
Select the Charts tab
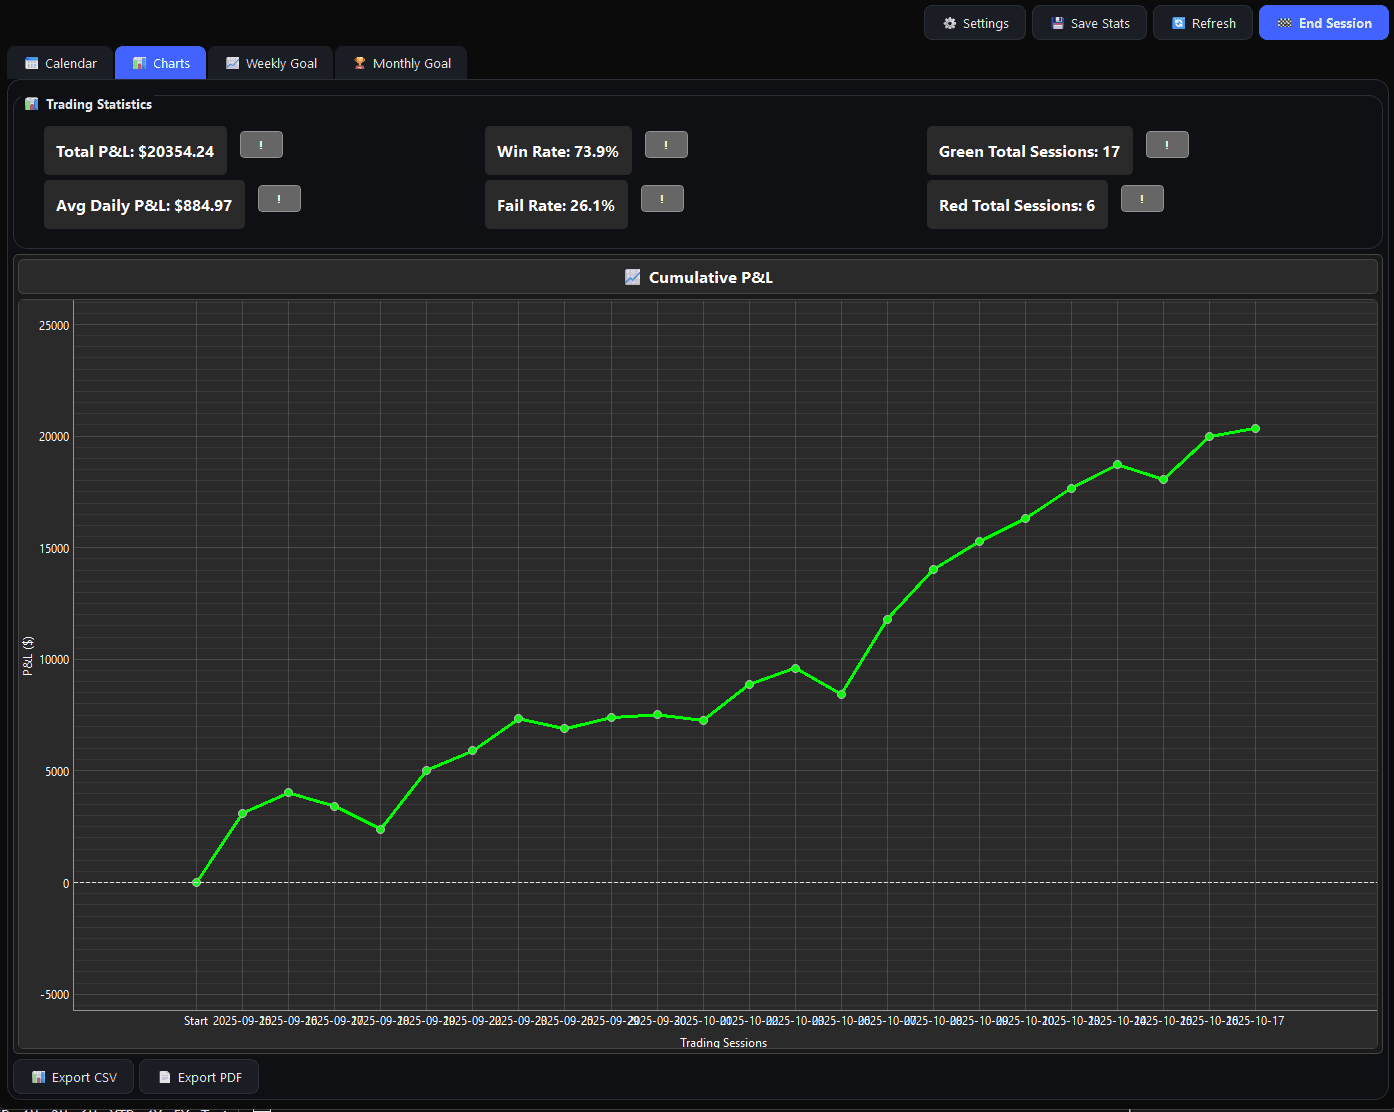pos(161,63)
